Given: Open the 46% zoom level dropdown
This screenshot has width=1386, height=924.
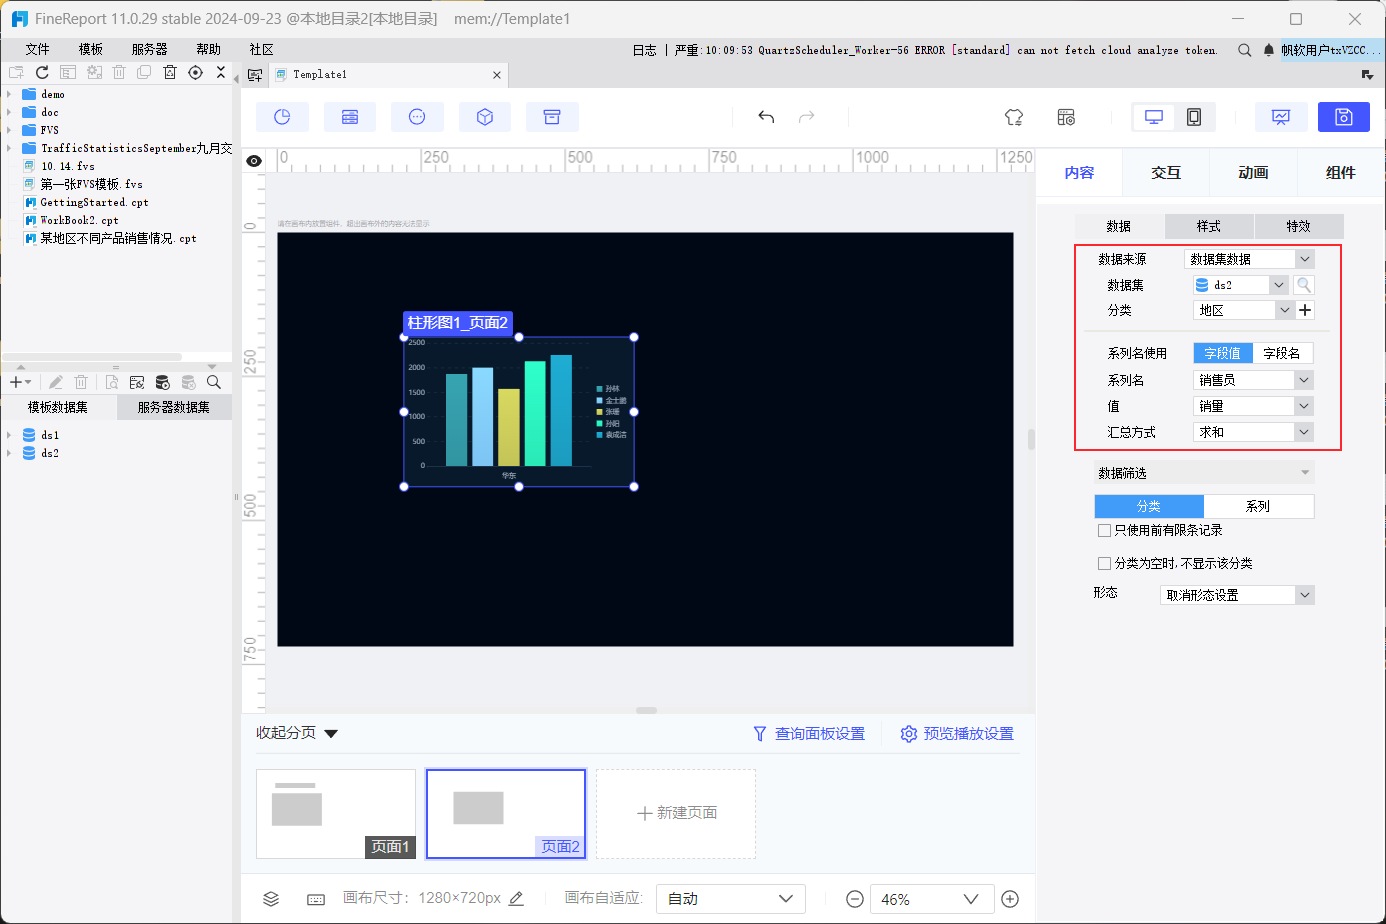Looking at the screenshot, I should [x=932, y=899].
